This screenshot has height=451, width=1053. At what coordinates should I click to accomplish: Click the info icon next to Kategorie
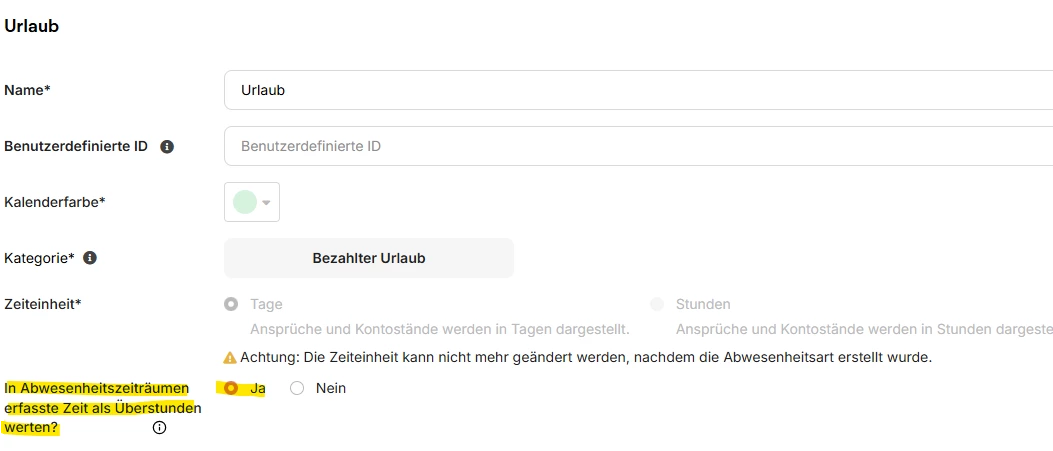coord(90,258)
